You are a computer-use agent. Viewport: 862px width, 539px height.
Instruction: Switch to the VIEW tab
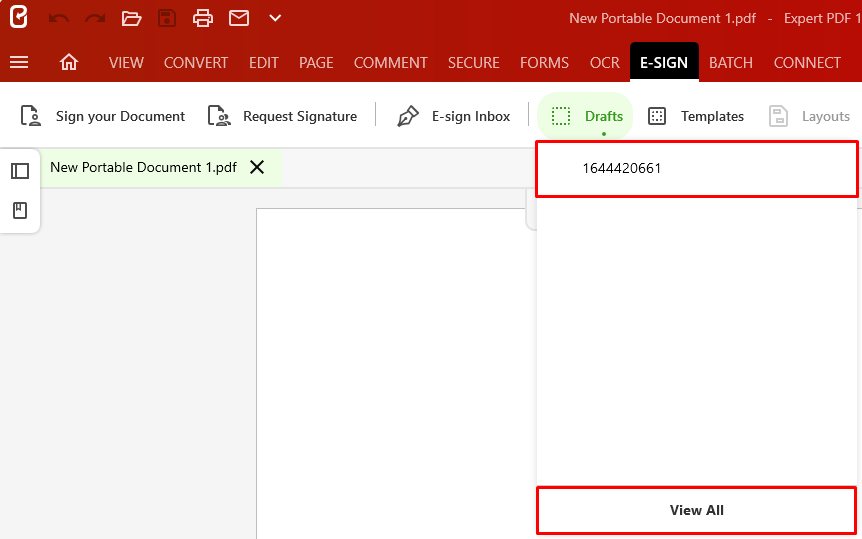[126, 63]
